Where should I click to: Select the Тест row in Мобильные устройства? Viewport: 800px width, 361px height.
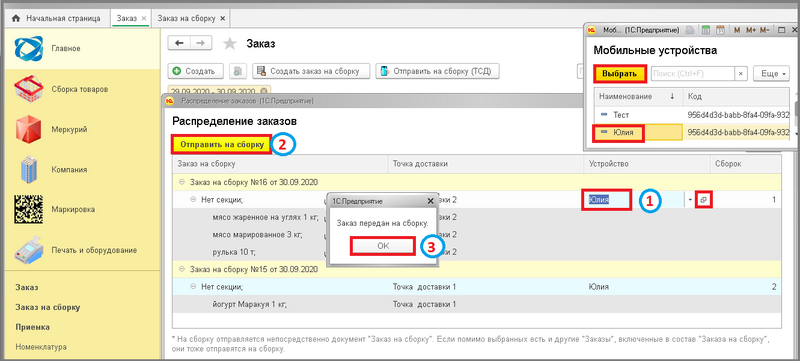[692, 115]
